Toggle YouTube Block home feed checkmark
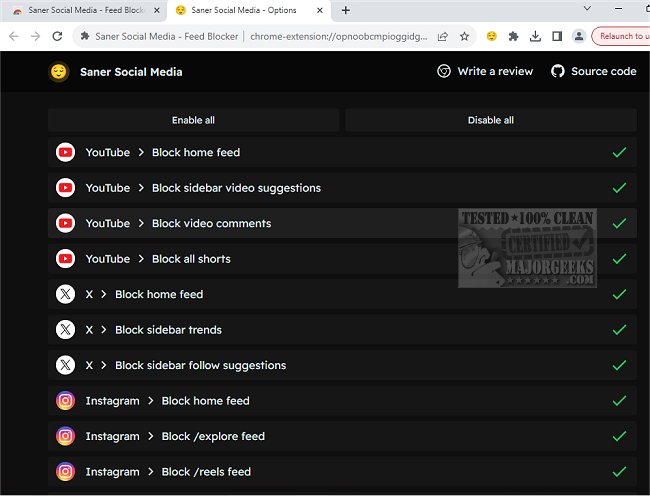This screenshot has height=496, width=650. pyautogui.click(x=619, y=152)
